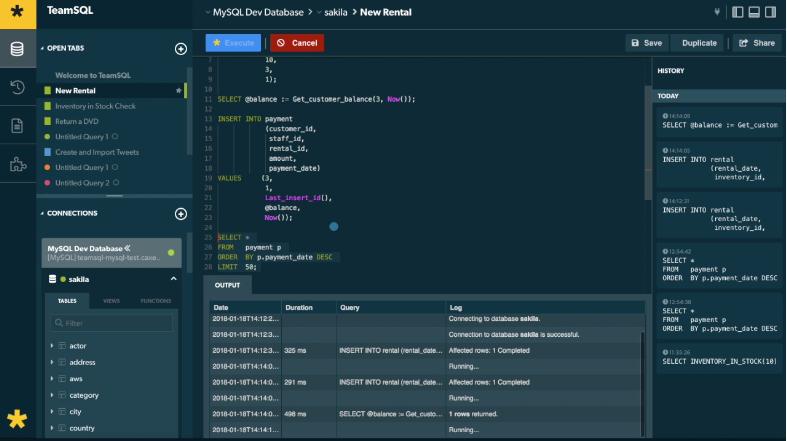The height and width of the screenshot is (441, 787).
Task: Expand the category table node
Action: (52, 395)
